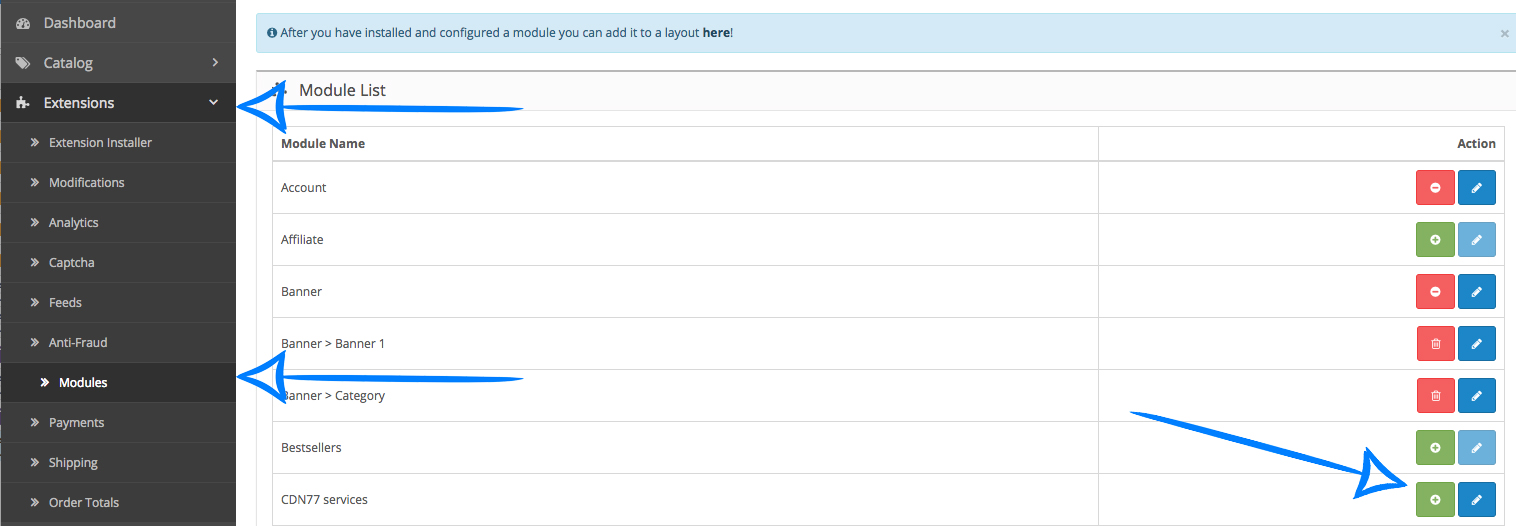Open the Extension Installer page
The height and width of the screenshot is (526, 1516).
100,143
